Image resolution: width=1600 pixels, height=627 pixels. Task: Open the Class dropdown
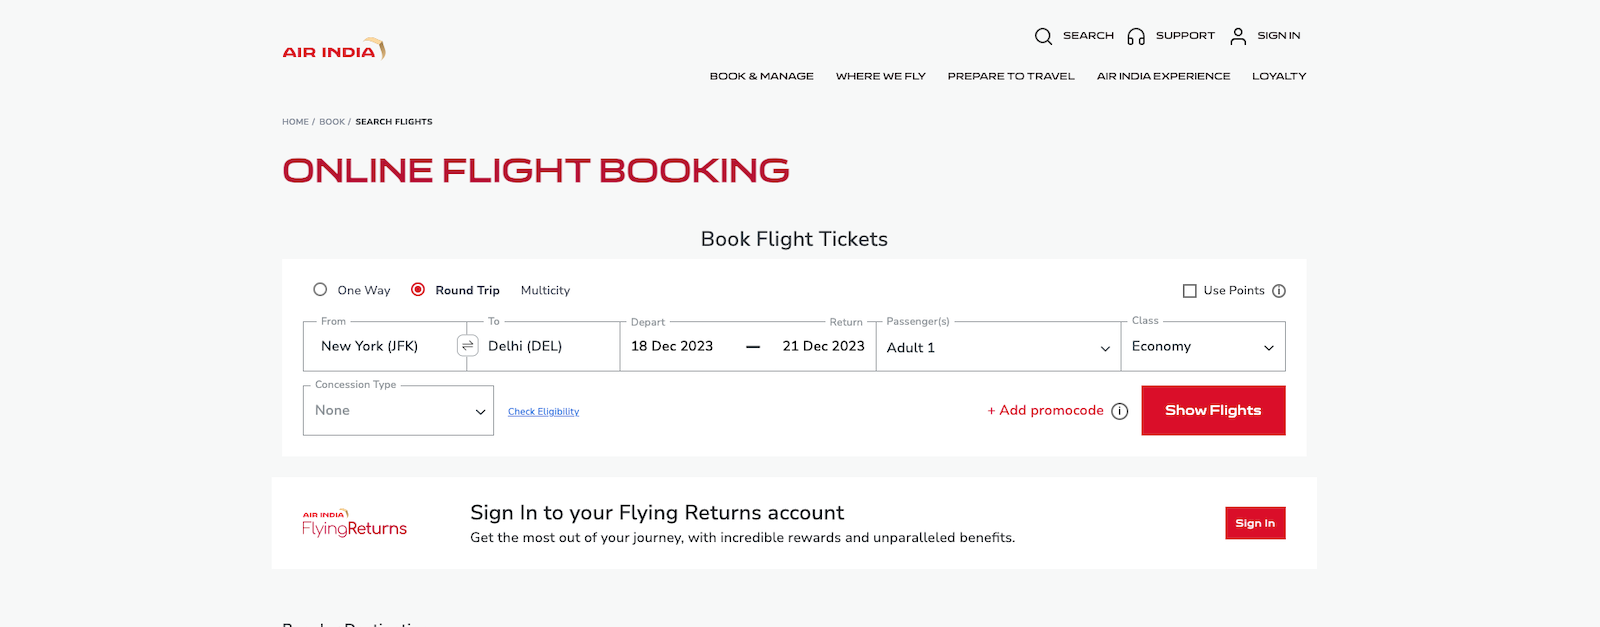(1203, 347)
